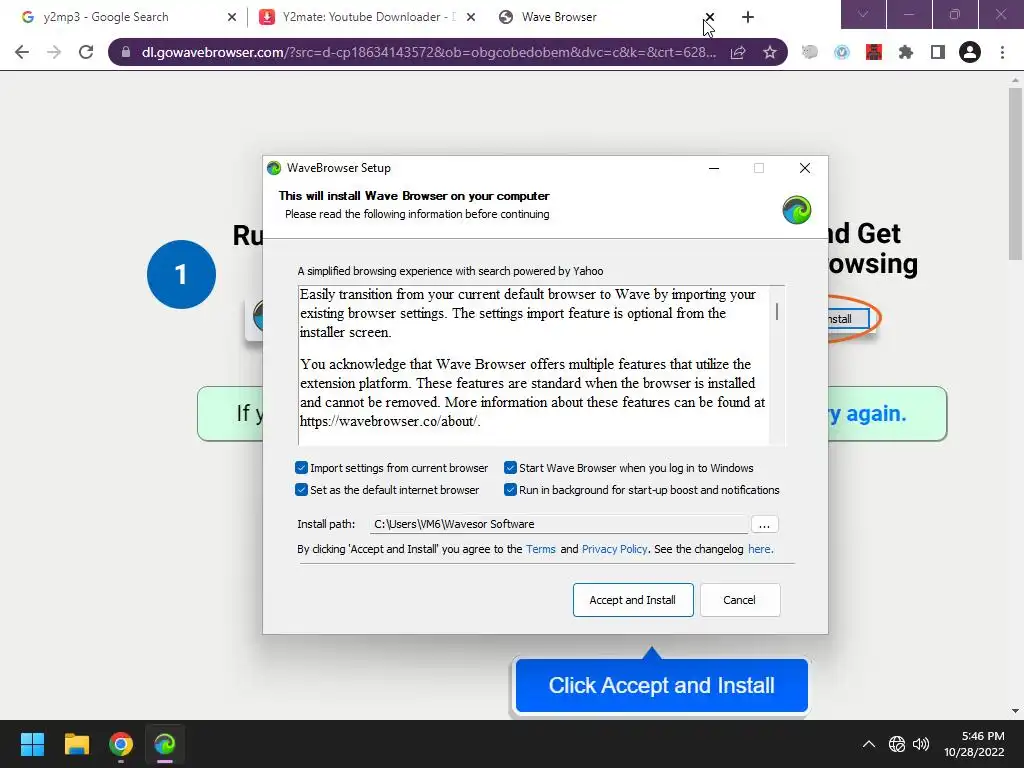1024x768 pixels.
Task: Show hidden system tray icons
Action: tap(869, 744)
